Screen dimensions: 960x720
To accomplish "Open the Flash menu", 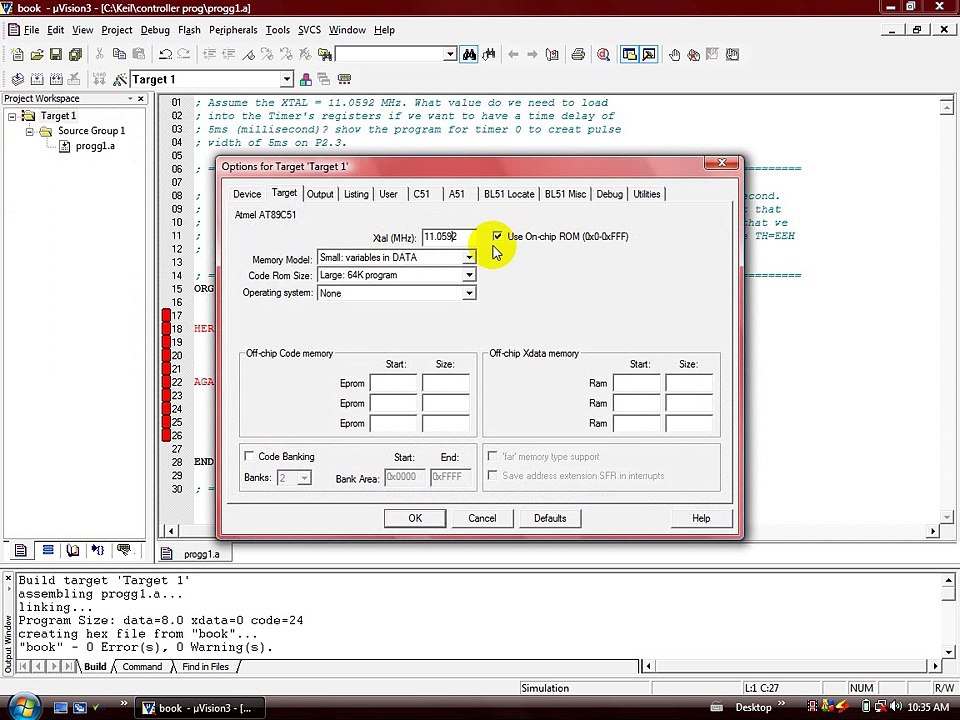I will 189,30.
